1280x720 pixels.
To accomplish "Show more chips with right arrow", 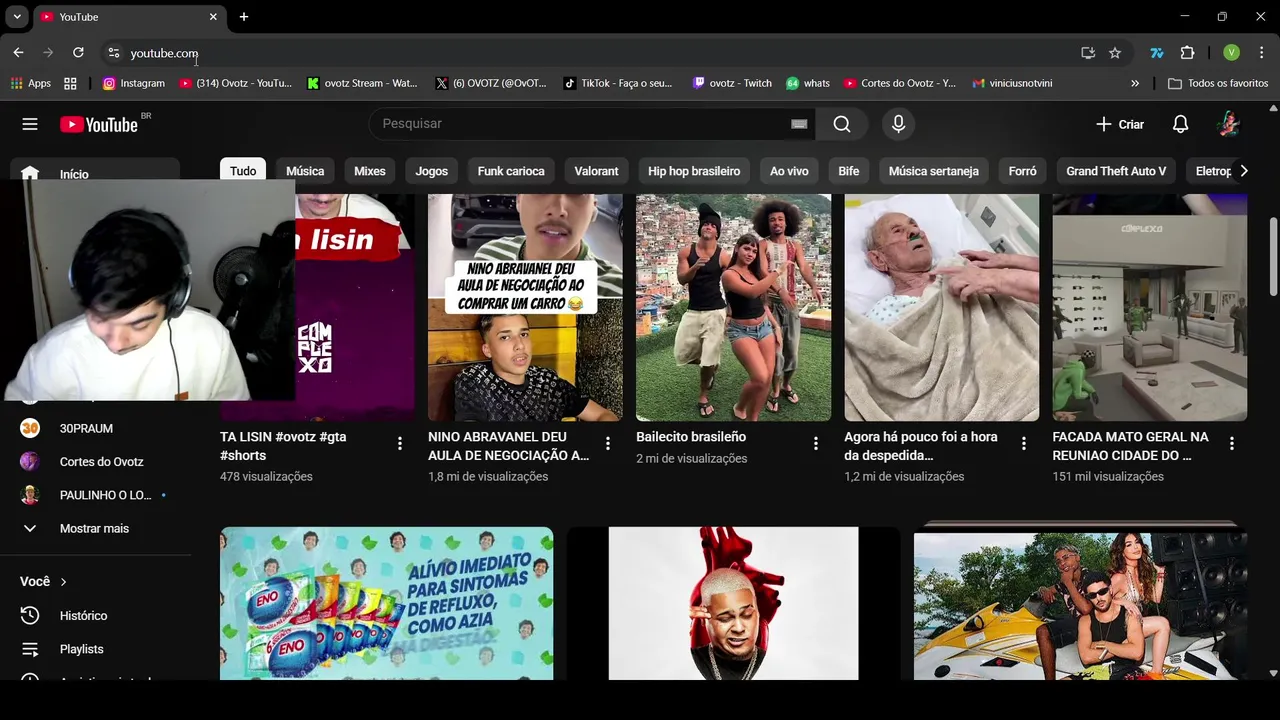I will click(1243, 171).
